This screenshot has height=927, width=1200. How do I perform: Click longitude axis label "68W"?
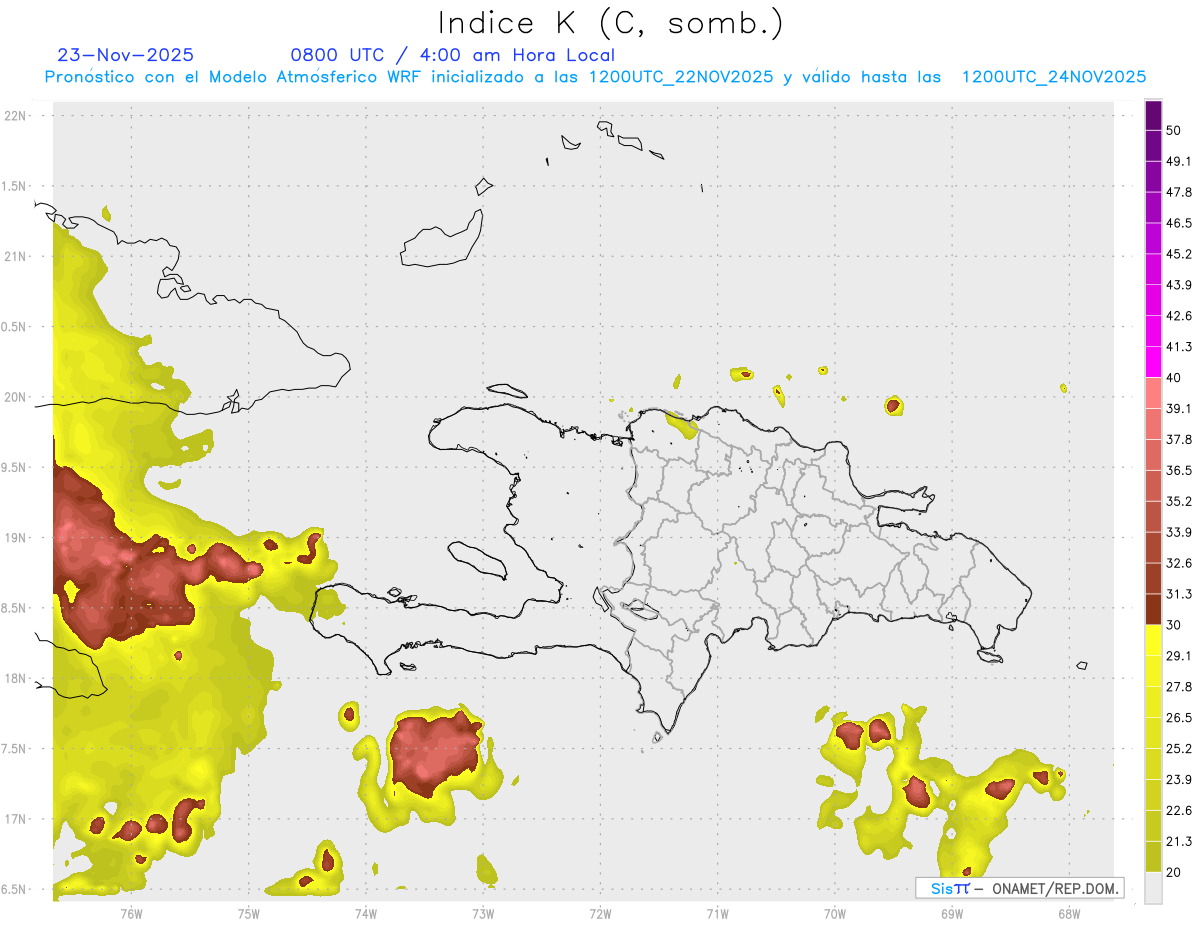(1069, 914)
